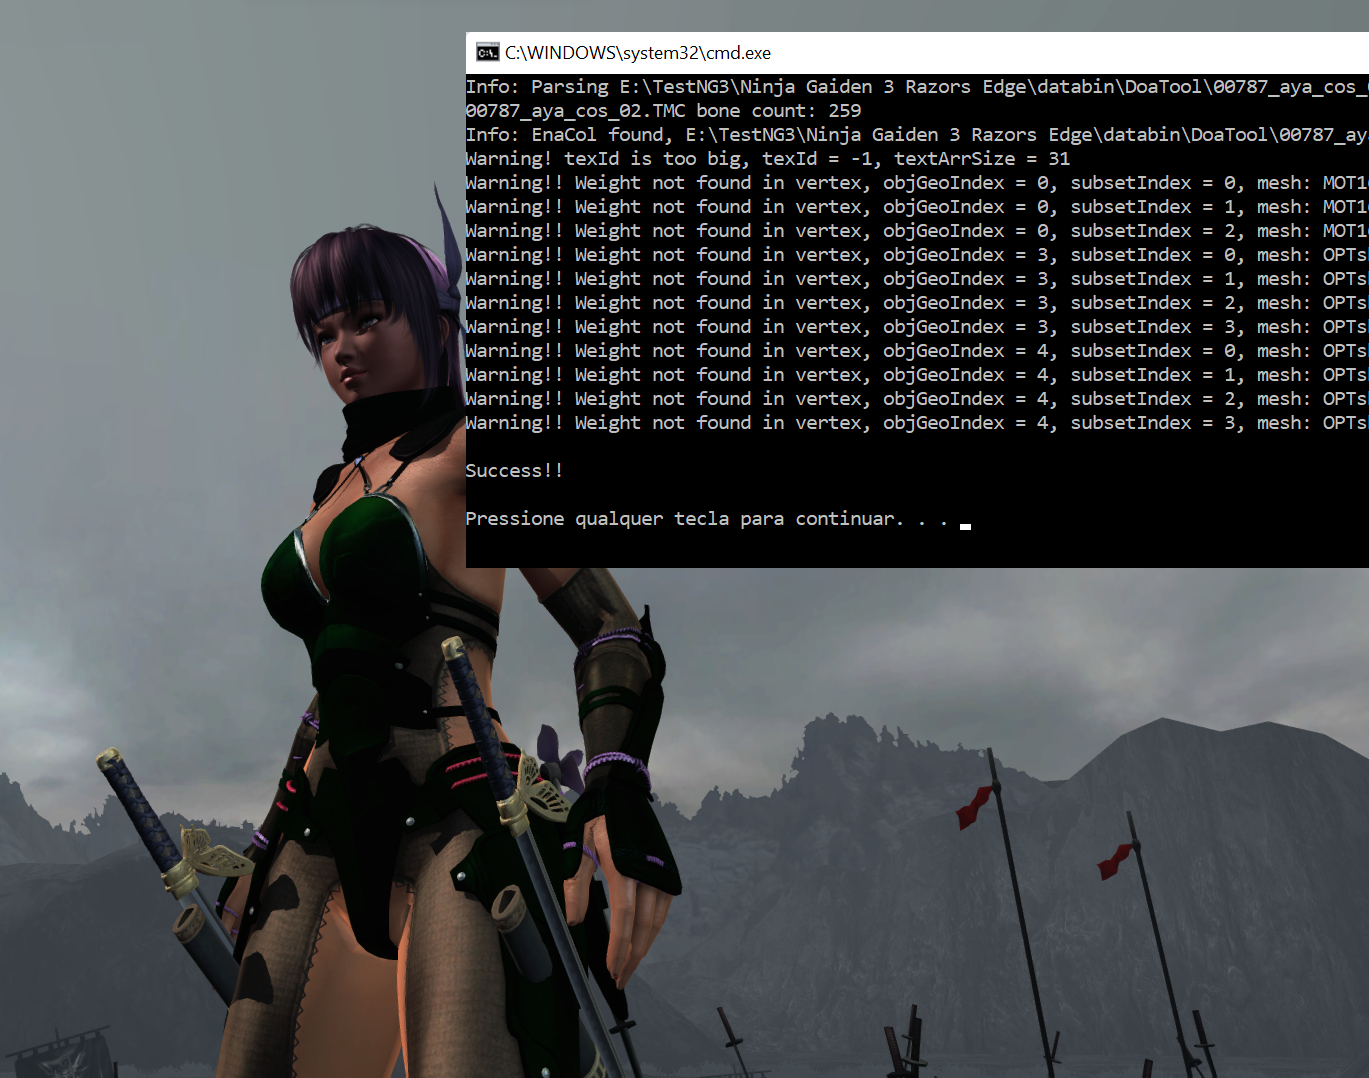Click warning line objGeoIndex = 3, subsetIndex = 2

[917, 303]
